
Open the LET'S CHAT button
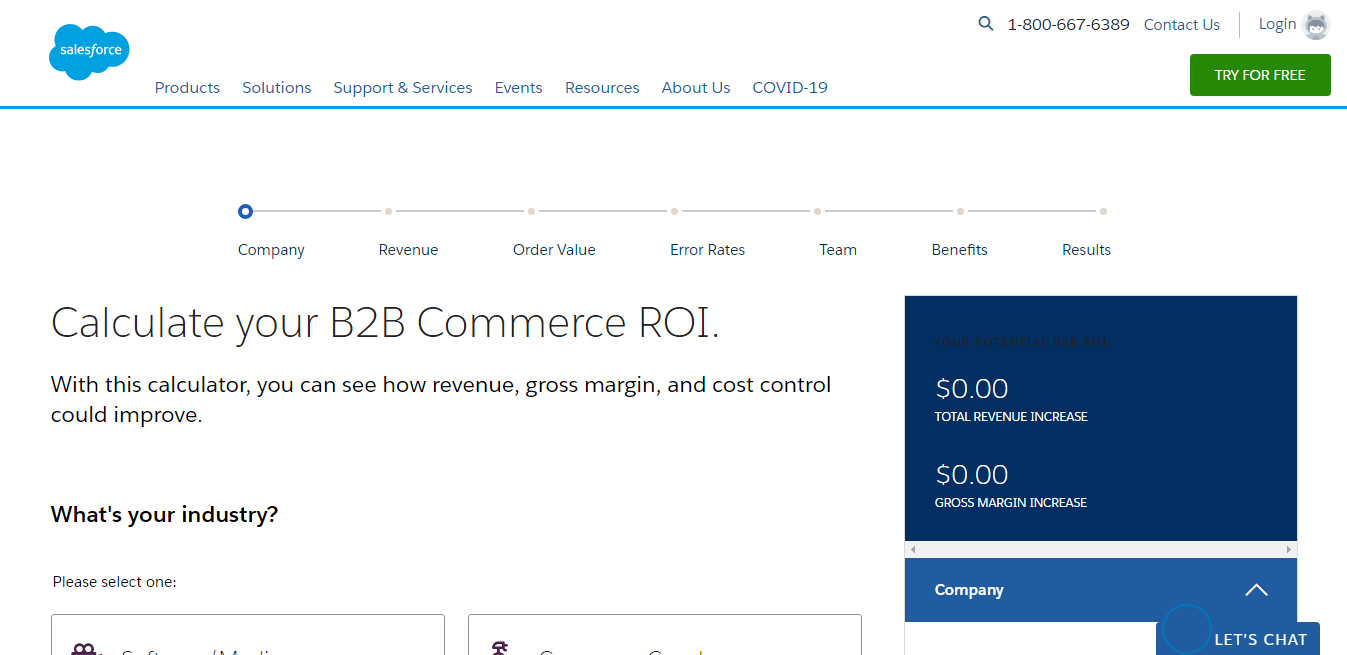pos(1238,638)
